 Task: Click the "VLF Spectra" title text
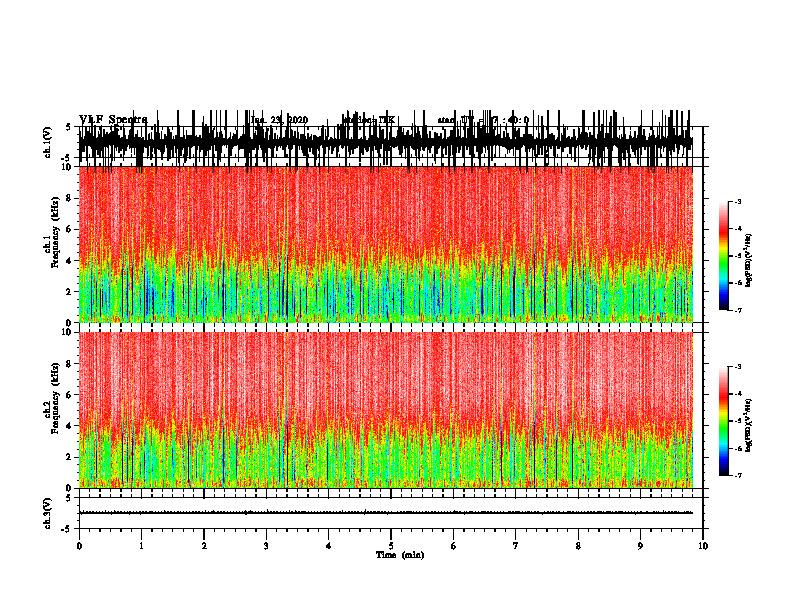pos(113,120)
